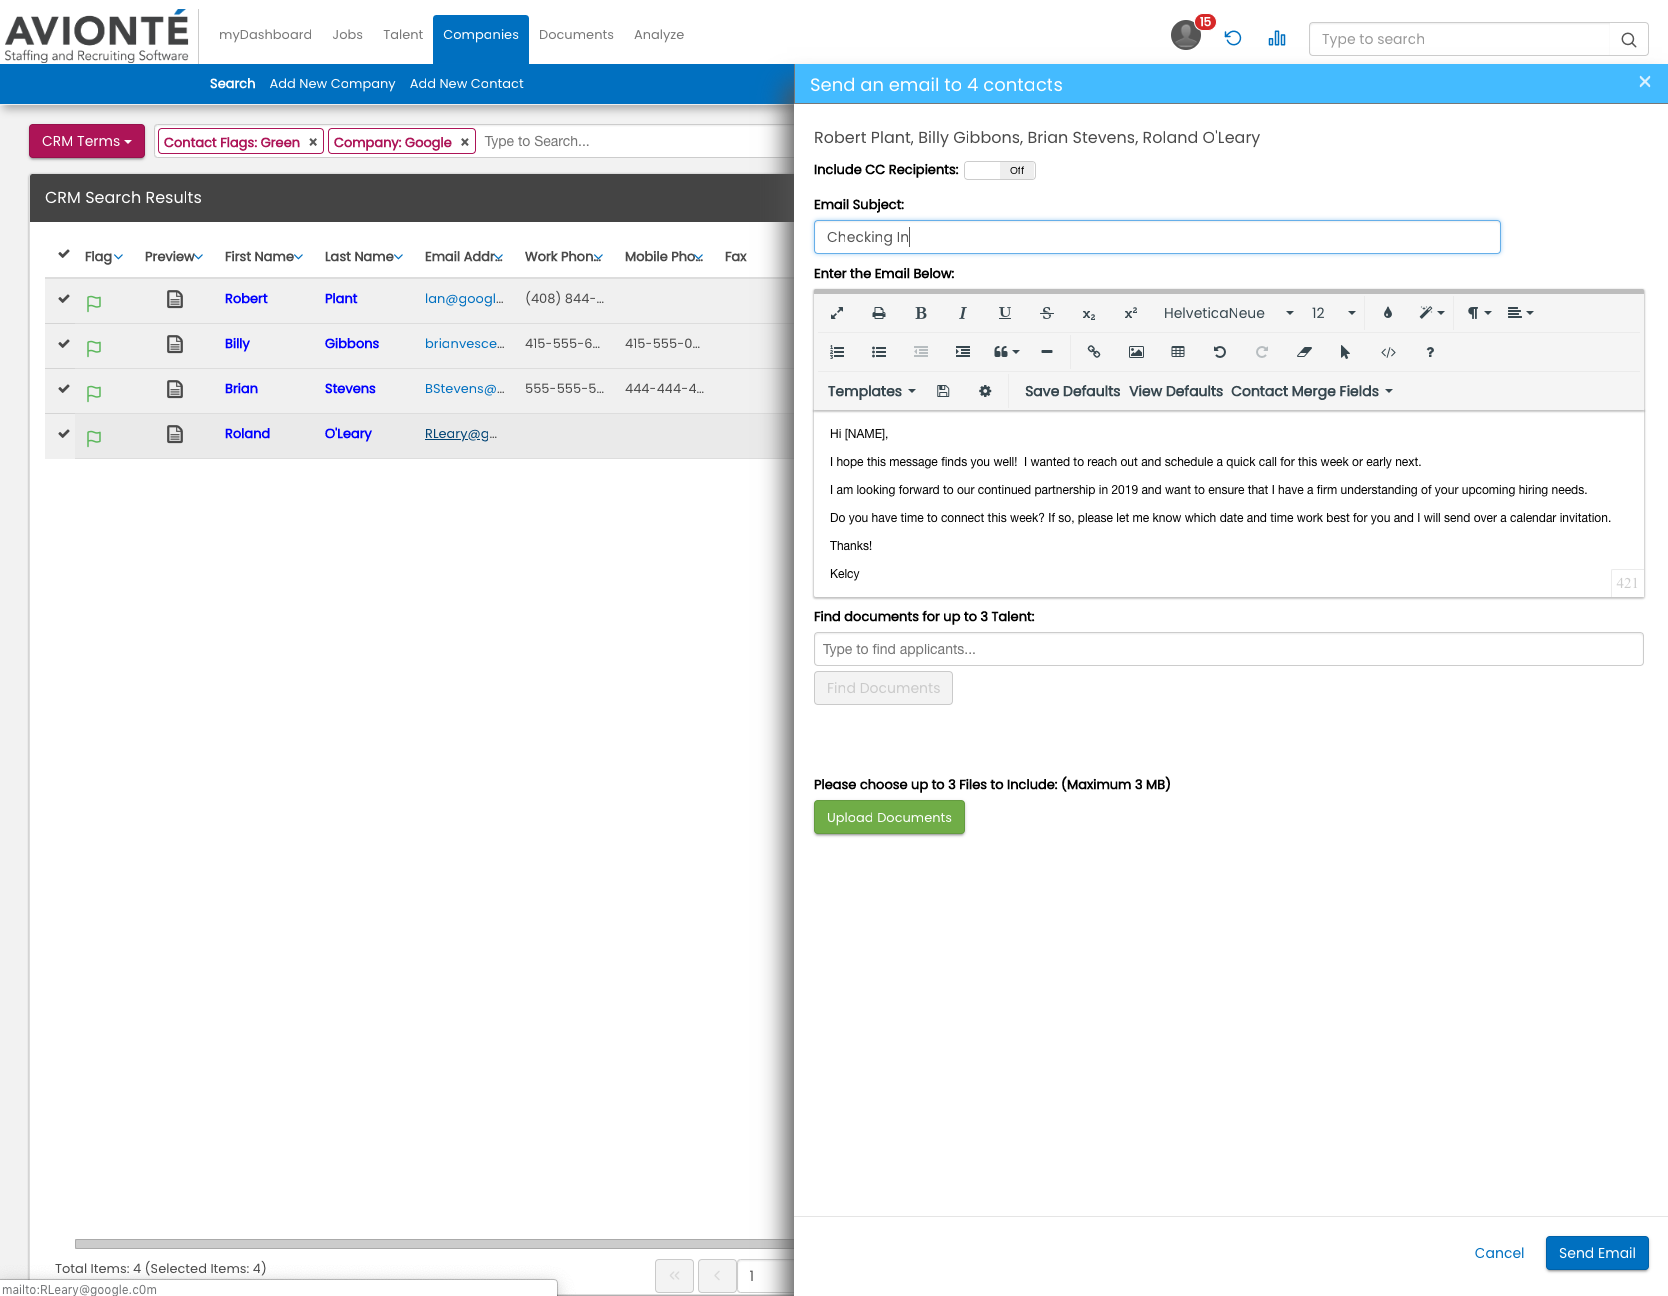The image size is (1668, 1296).
Task: Toggle Include CC Recipients switch
Action: click(999, 170)
